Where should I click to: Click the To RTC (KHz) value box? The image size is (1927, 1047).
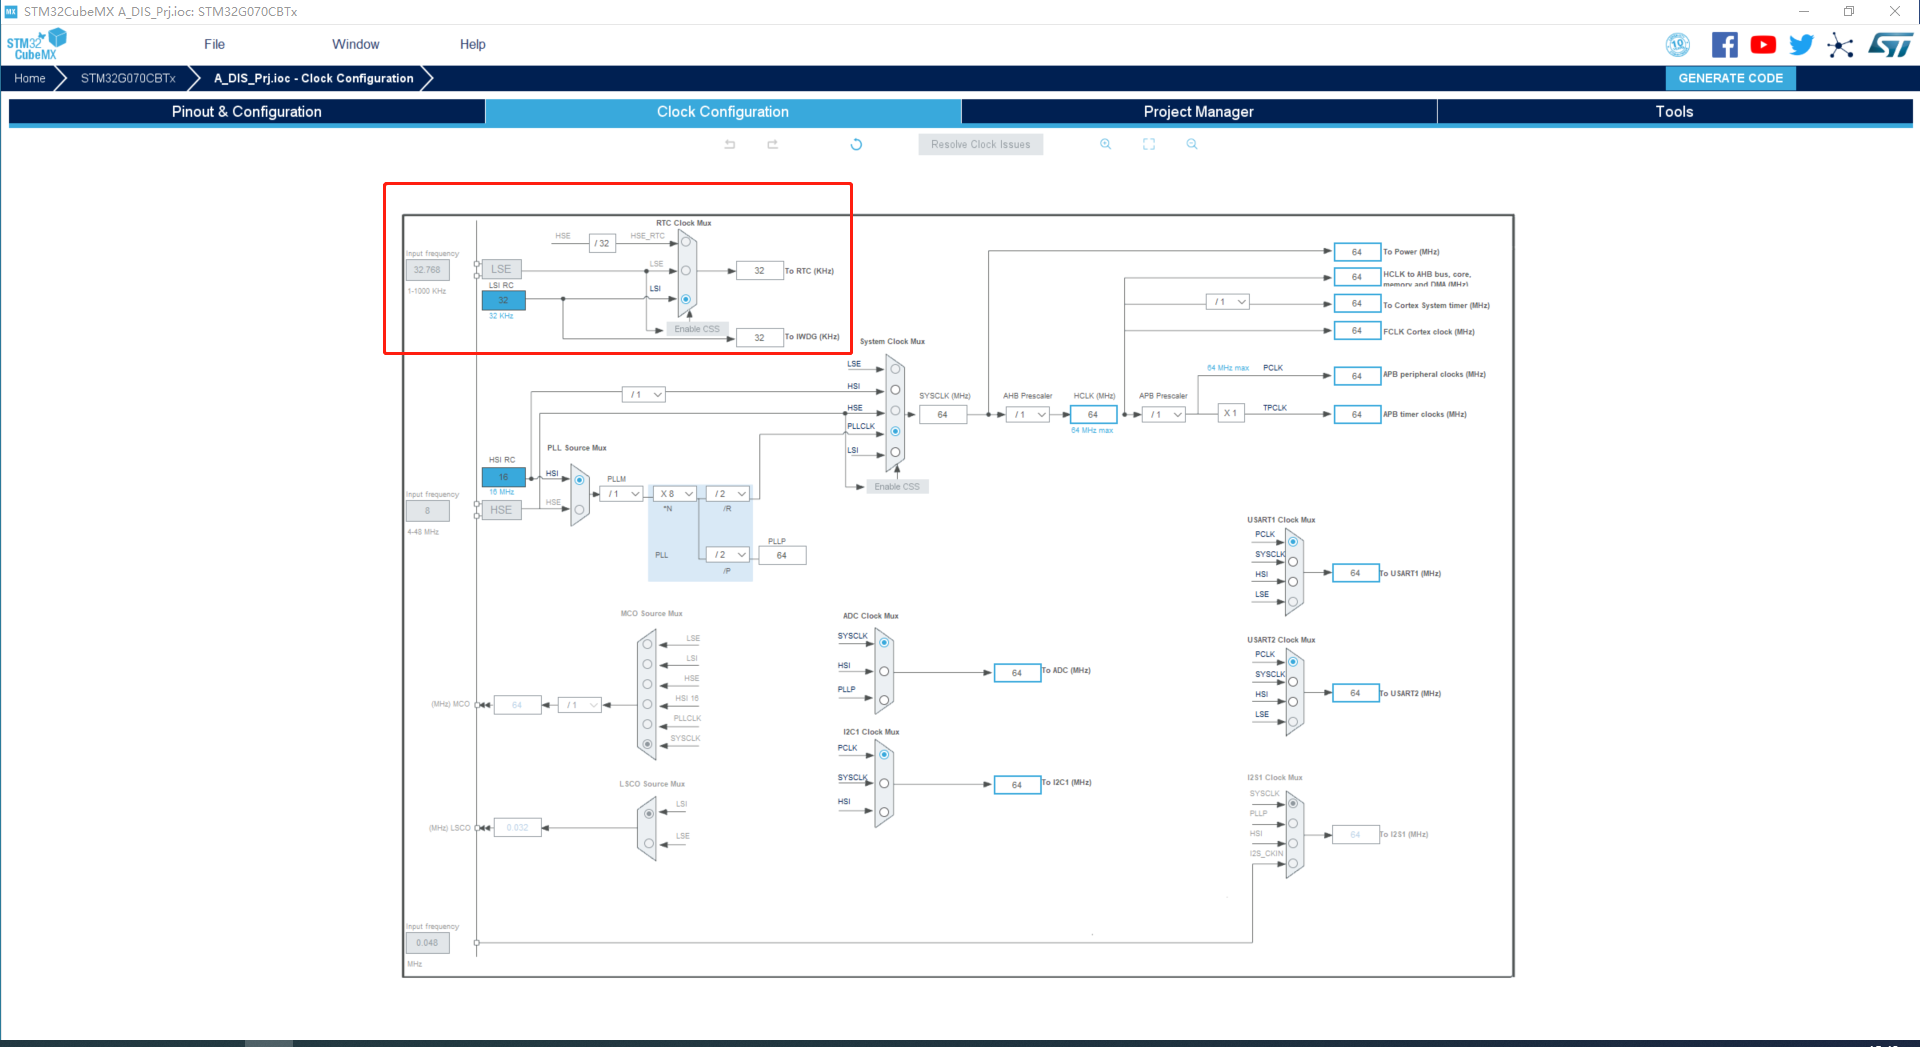click(x=759, y=271)
